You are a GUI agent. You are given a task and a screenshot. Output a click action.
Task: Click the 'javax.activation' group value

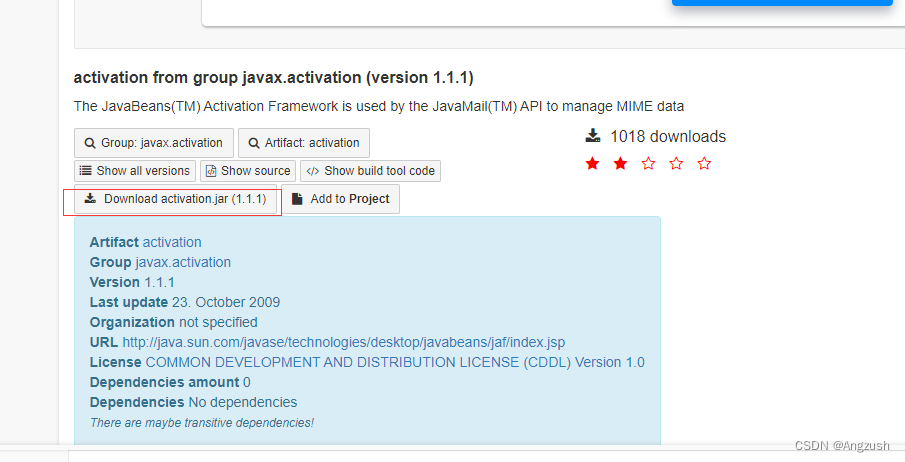(x=183, y=262)
